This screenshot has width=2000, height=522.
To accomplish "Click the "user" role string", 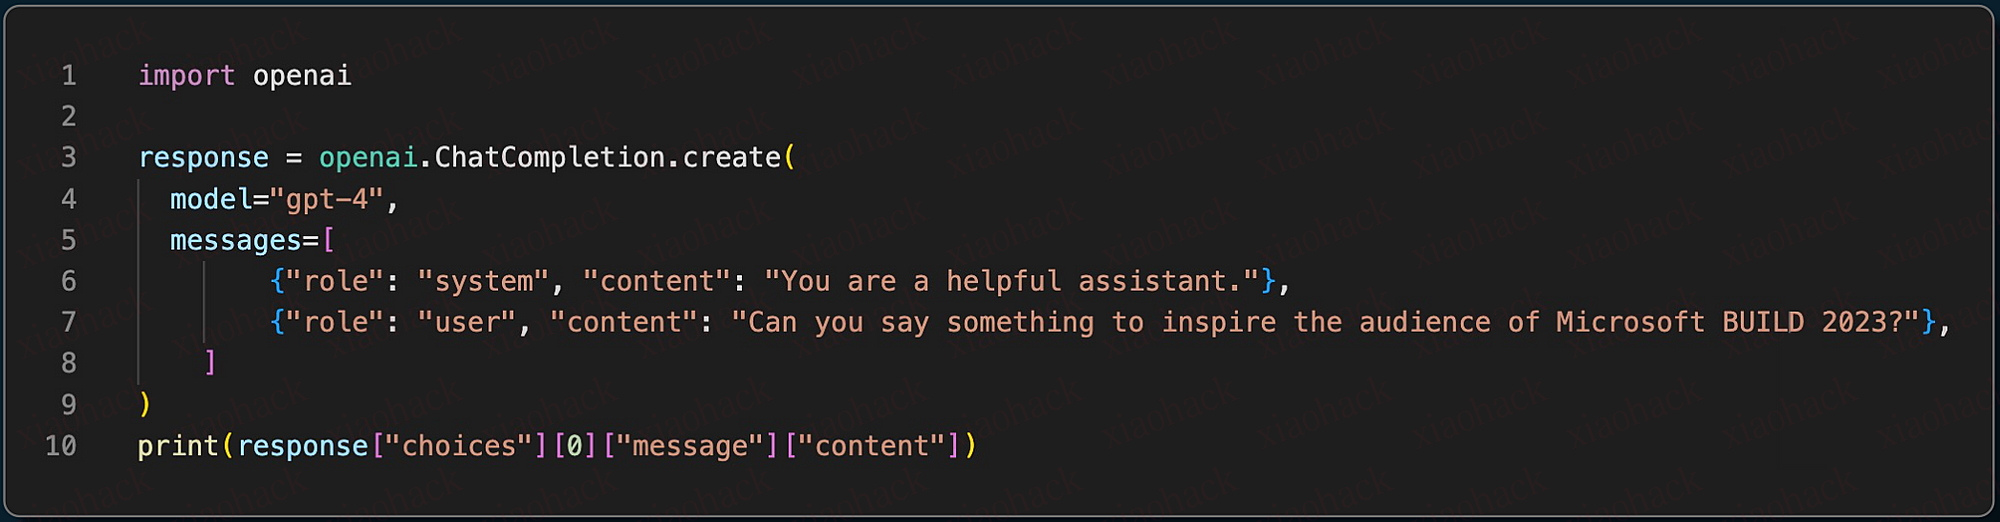I will [466, 323].
